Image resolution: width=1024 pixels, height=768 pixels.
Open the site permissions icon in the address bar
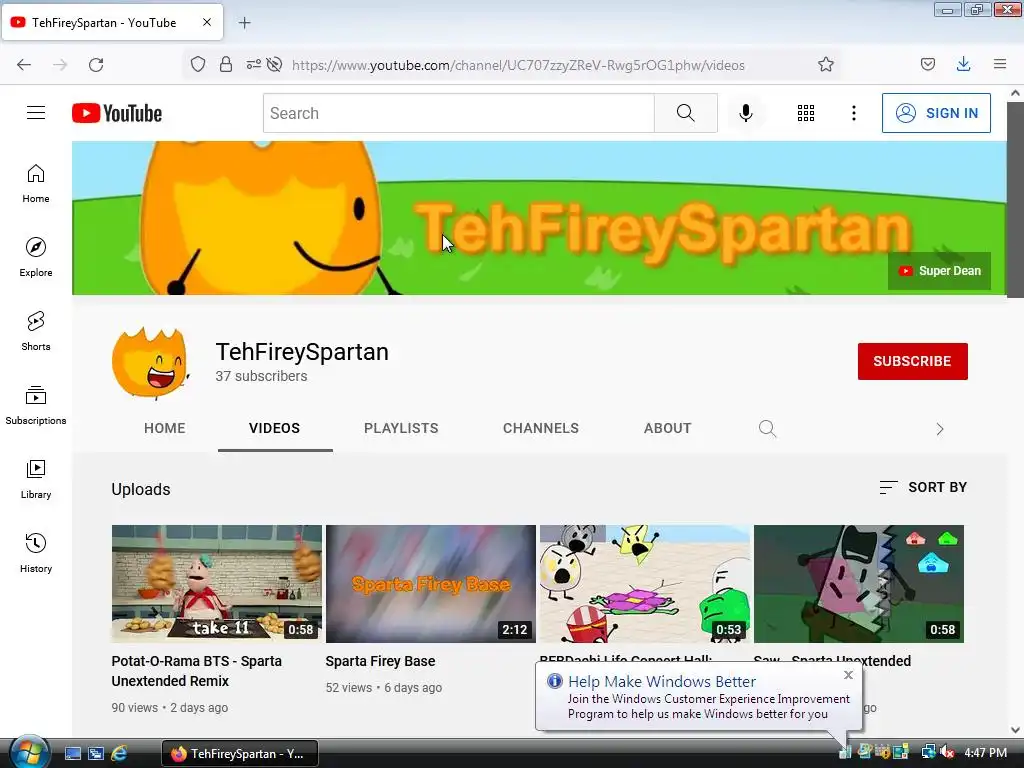click(253, 65)
